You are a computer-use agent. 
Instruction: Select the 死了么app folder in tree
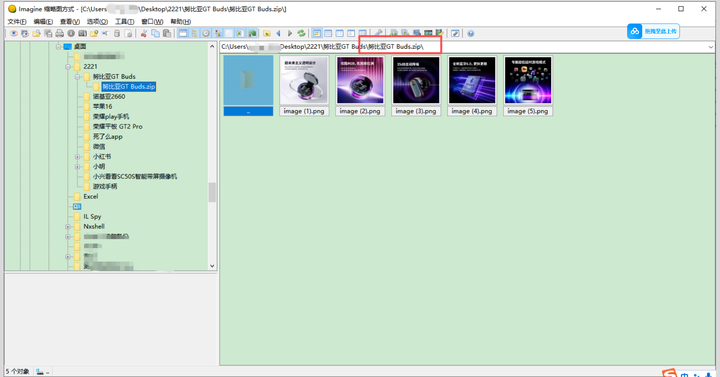click(107, 136)
